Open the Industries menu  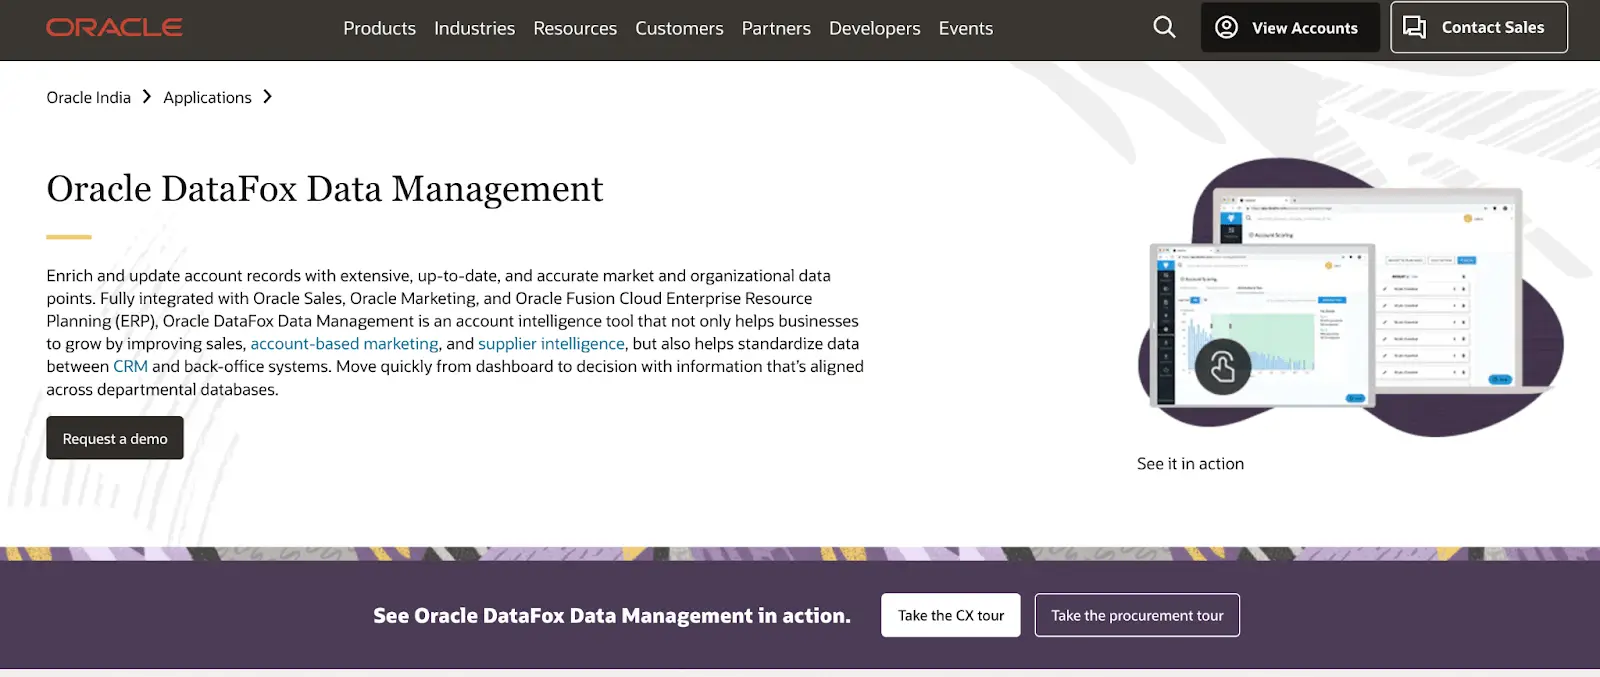click(x=474, y=28)
